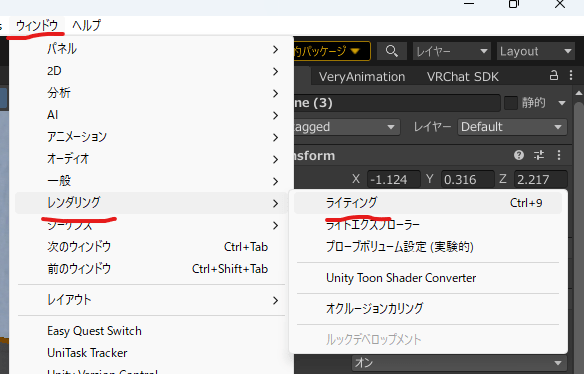Click the position X field
This screenshot has width=584, height=374.
394,180
